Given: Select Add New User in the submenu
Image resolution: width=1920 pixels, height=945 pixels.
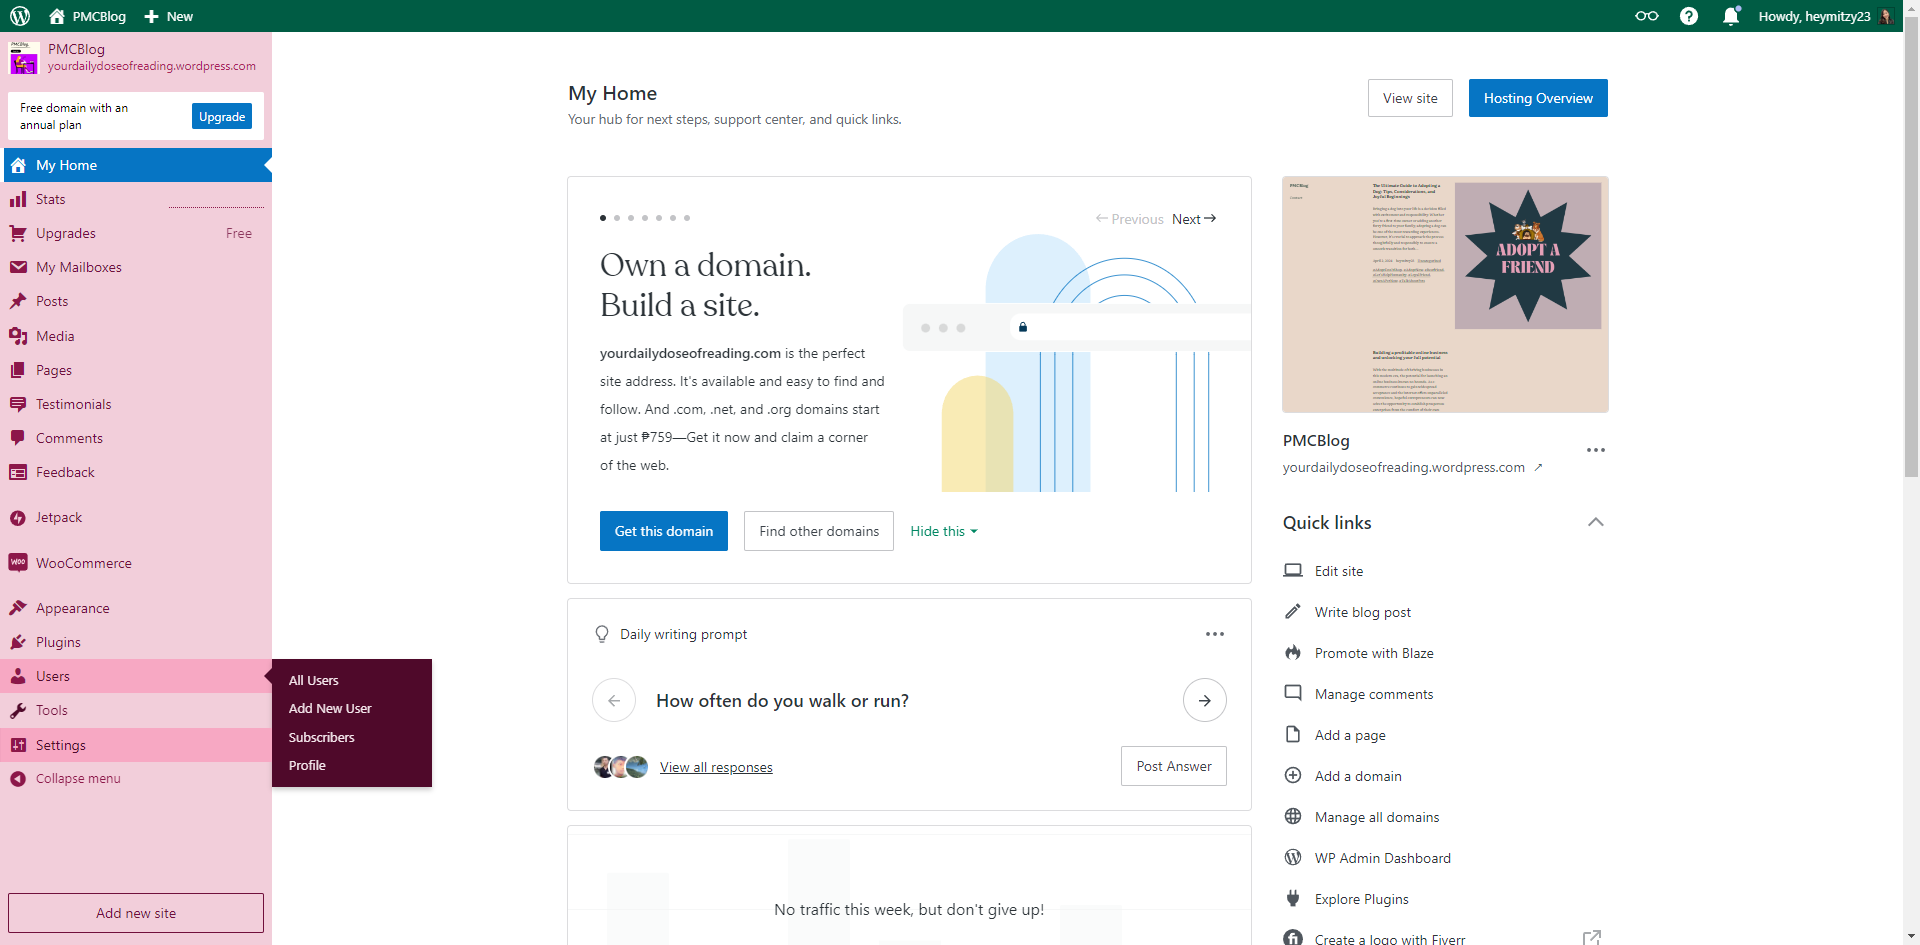Looking at the screenshot, I should [x=330, y=708].
